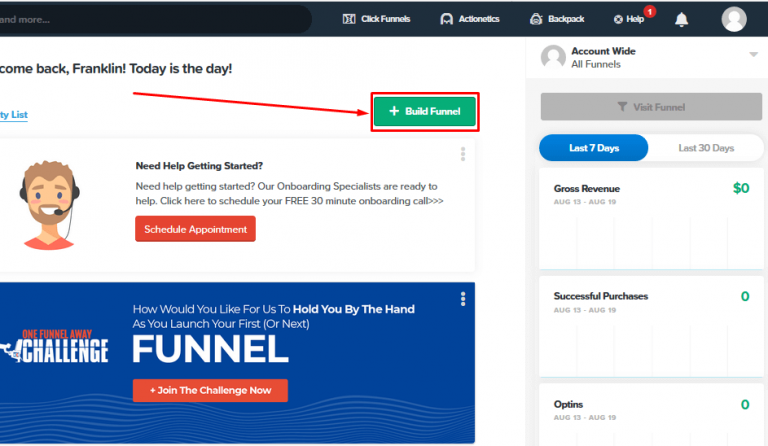Open the Backpack menu
The height and width of the screenshot is (446, 768).
point(557,19)
